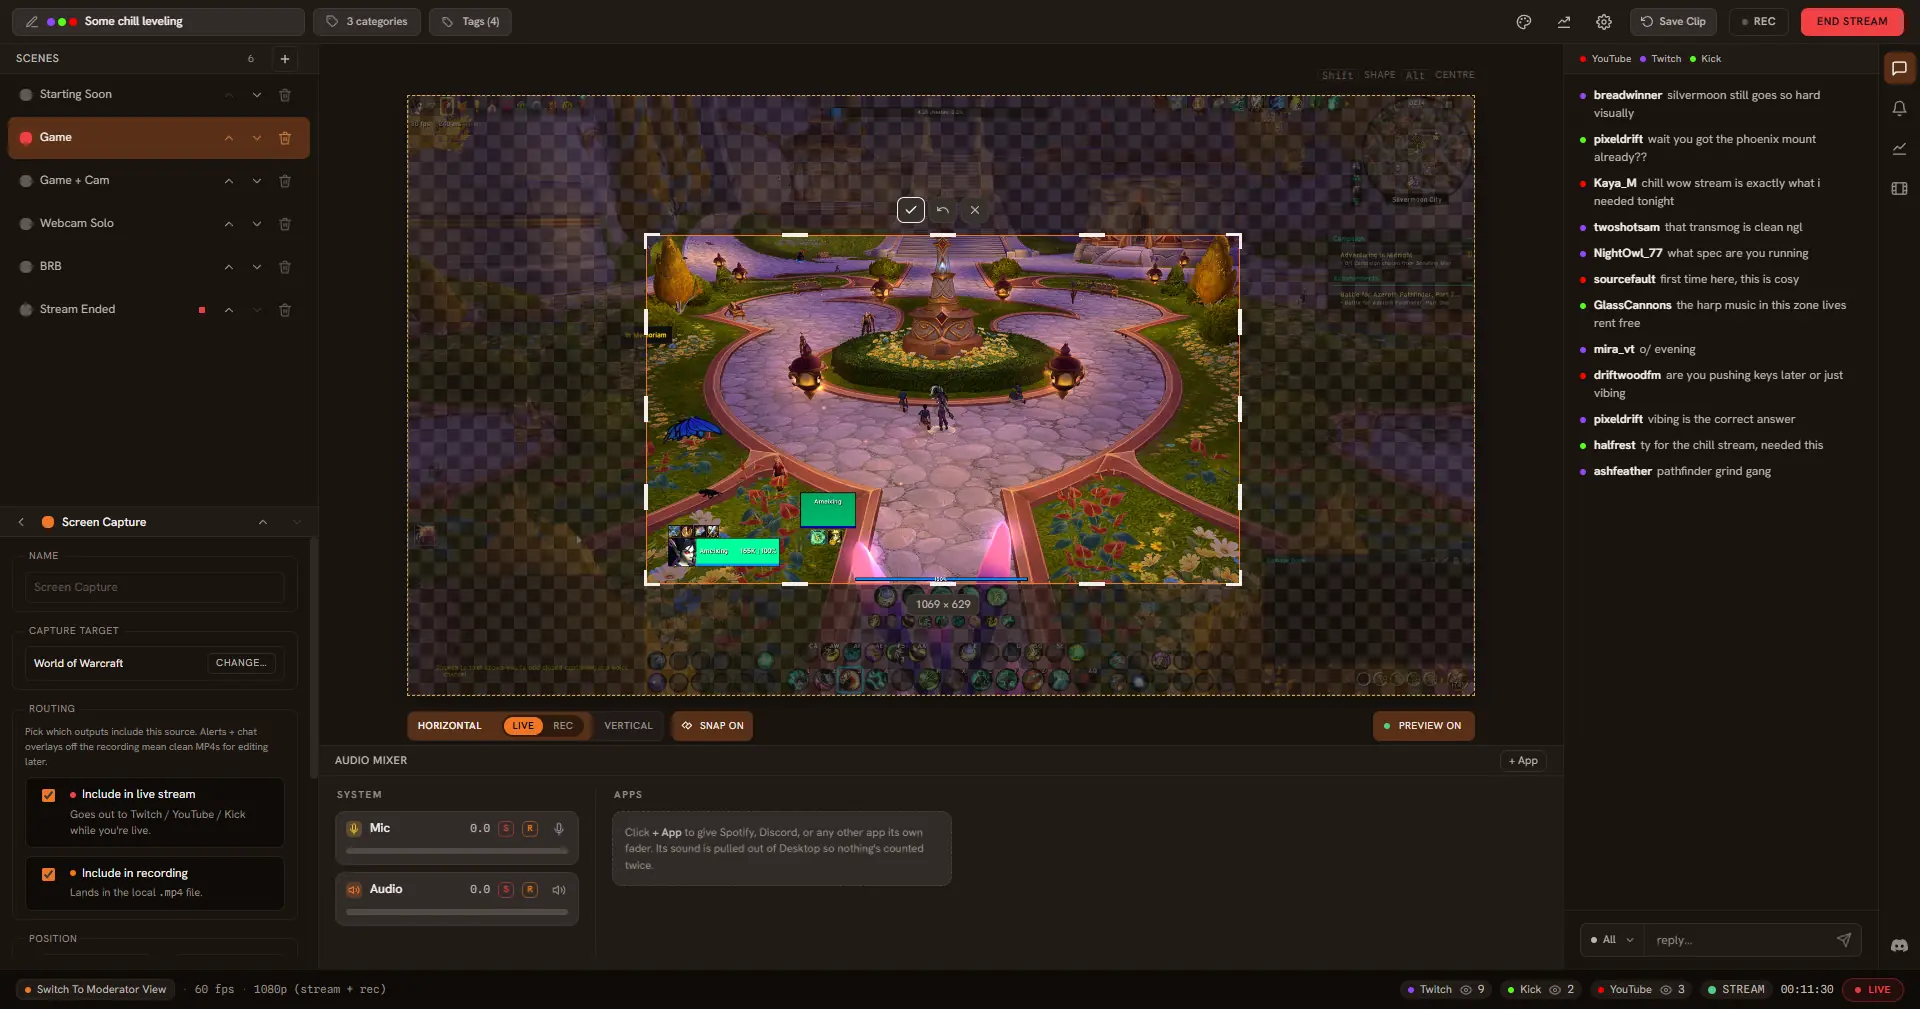This screenshot has height=1009, width=1920.
Task: Click the + App button in audio mixer
Action: pos(1523,761)
